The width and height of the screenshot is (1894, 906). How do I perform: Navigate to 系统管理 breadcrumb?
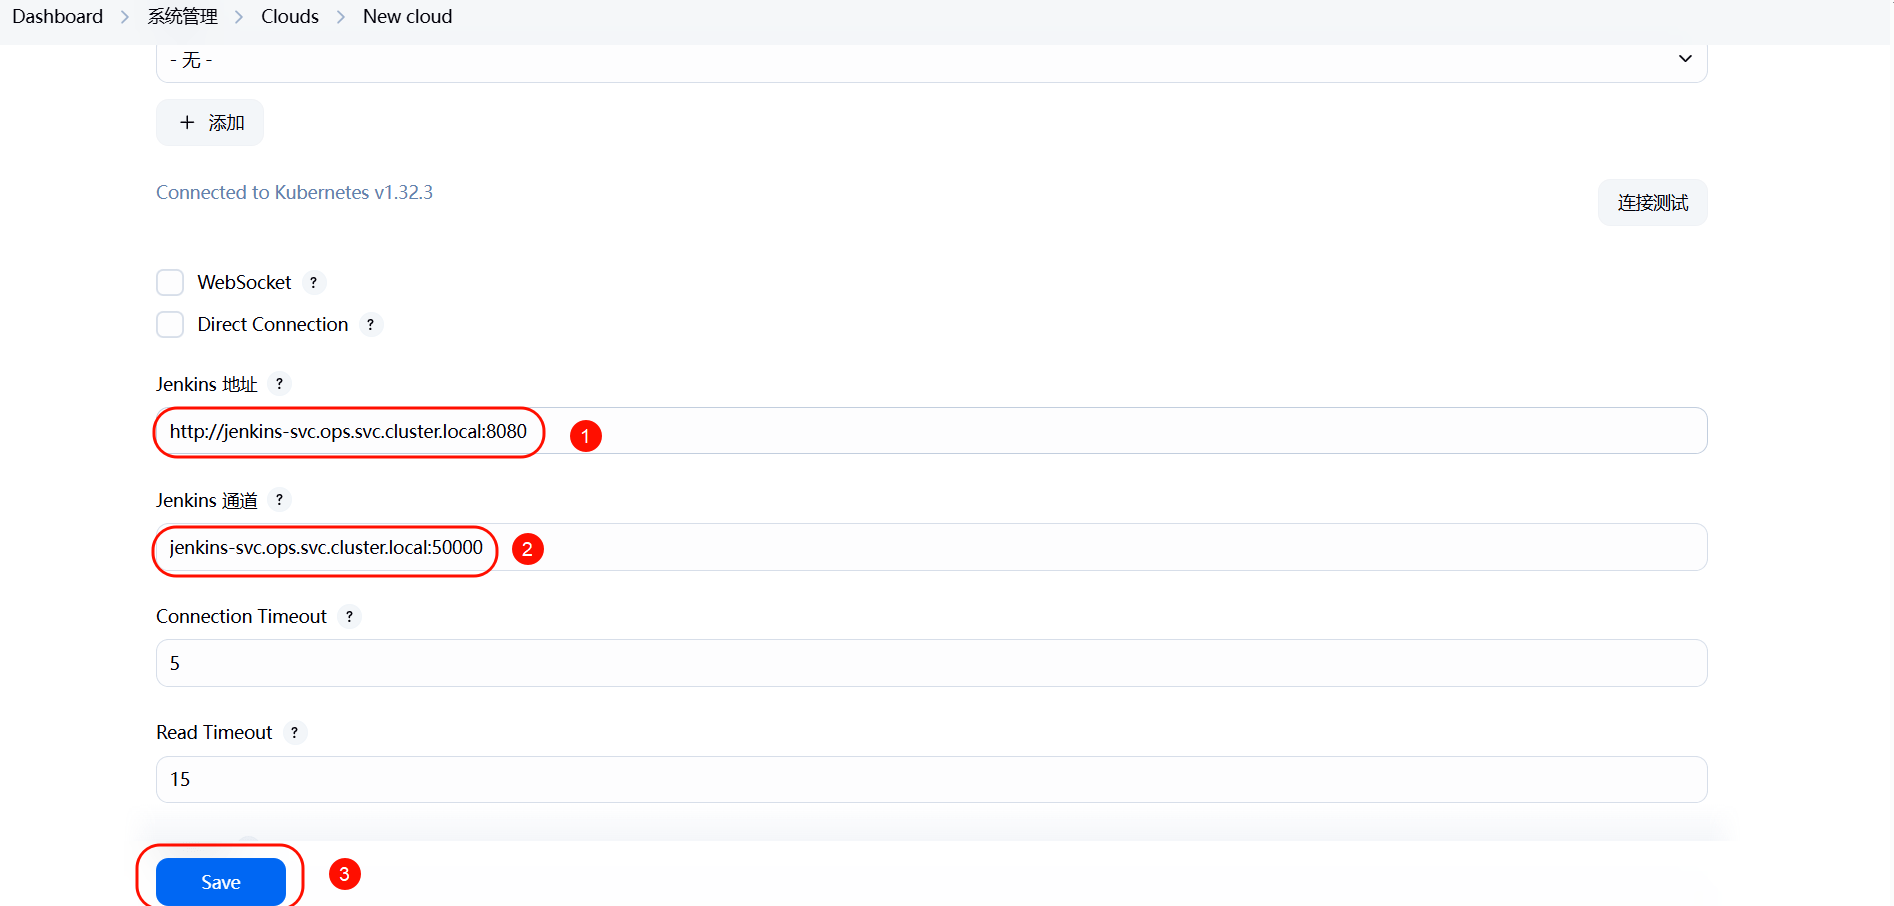182,17
